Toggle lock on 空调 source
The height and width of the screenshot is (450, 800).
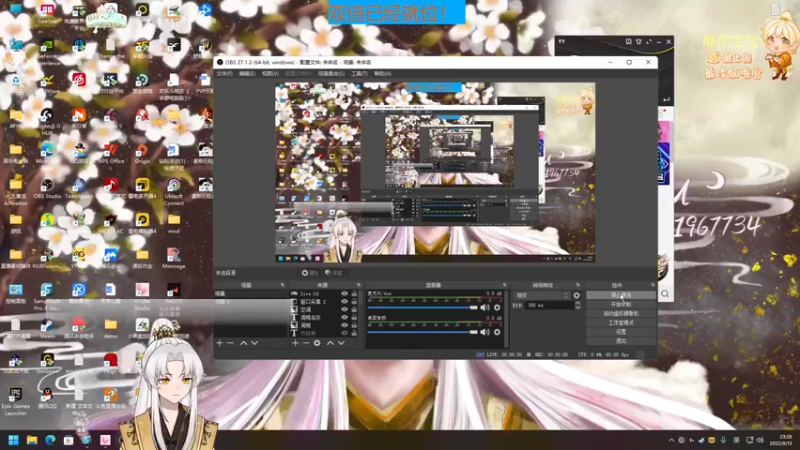pyautogui.click(x=354, y=309)
